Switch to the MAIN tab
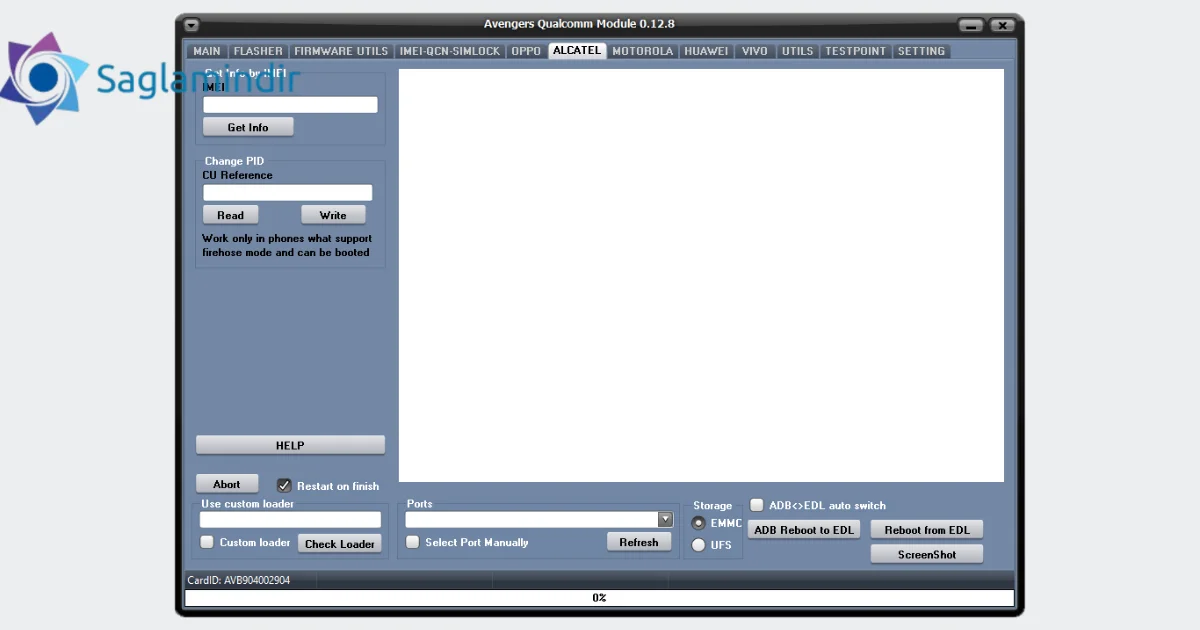Viewport: 1200px width, 630px height. (207, 51)
